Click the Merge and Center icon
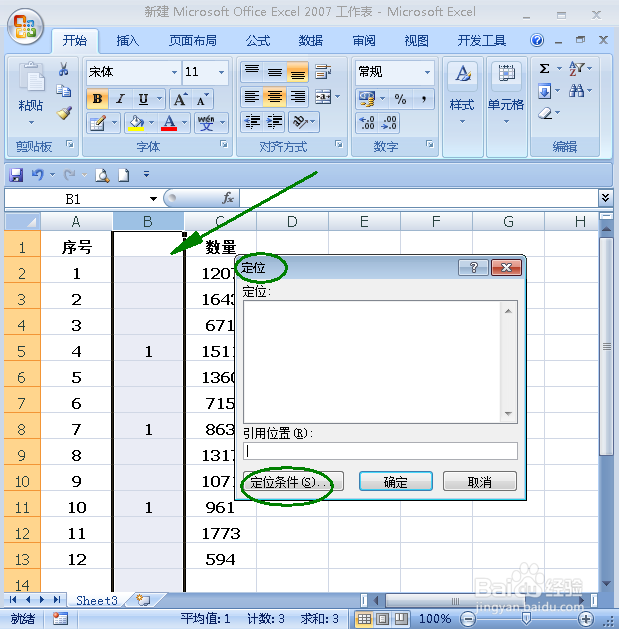Viewport: 619px width, 629px height. (323, 96)
